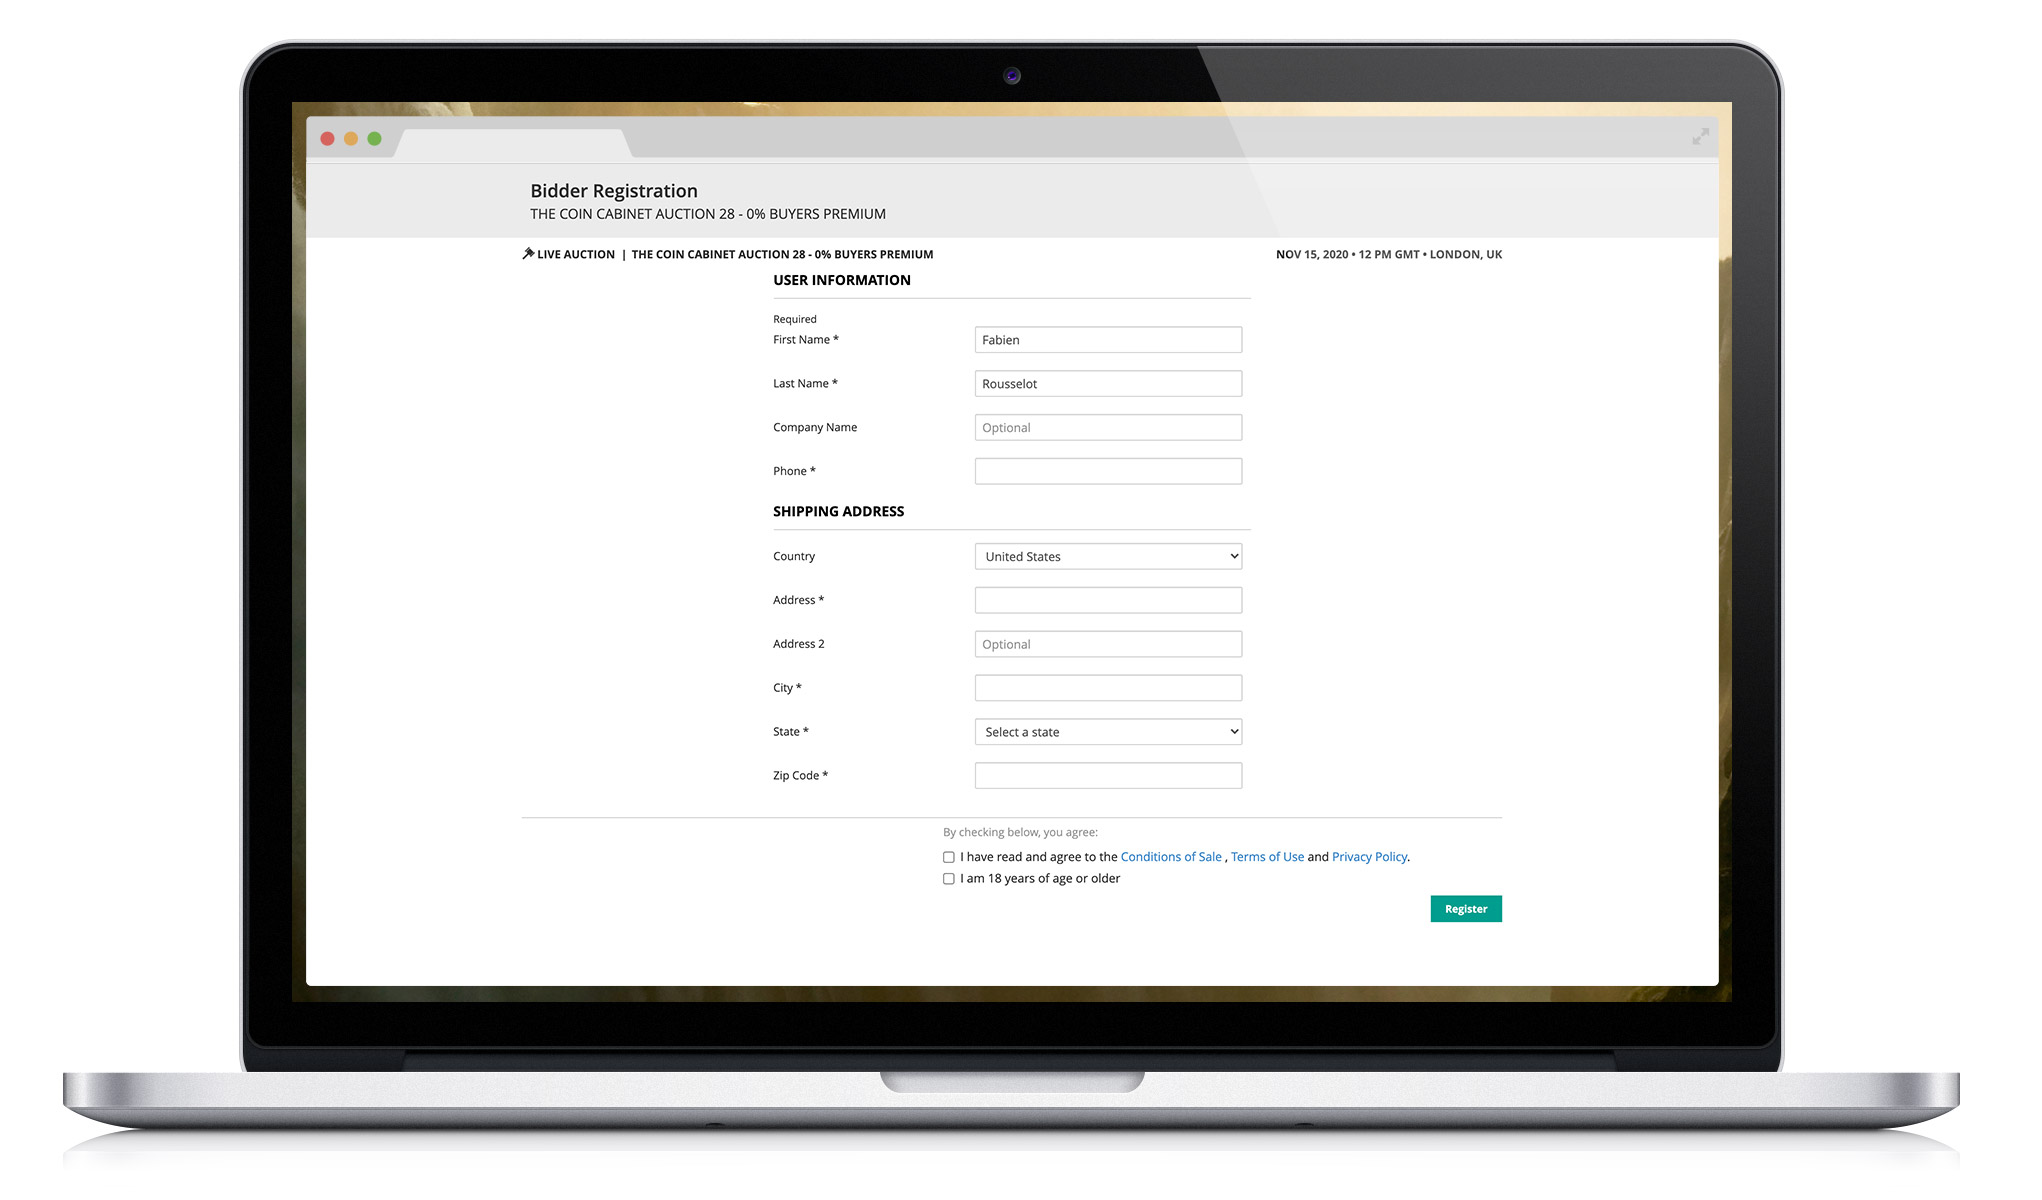2042x1200 pixels.
Task: Click the Privacy Policy hyperlink
Action: (x=1369, y=856)
